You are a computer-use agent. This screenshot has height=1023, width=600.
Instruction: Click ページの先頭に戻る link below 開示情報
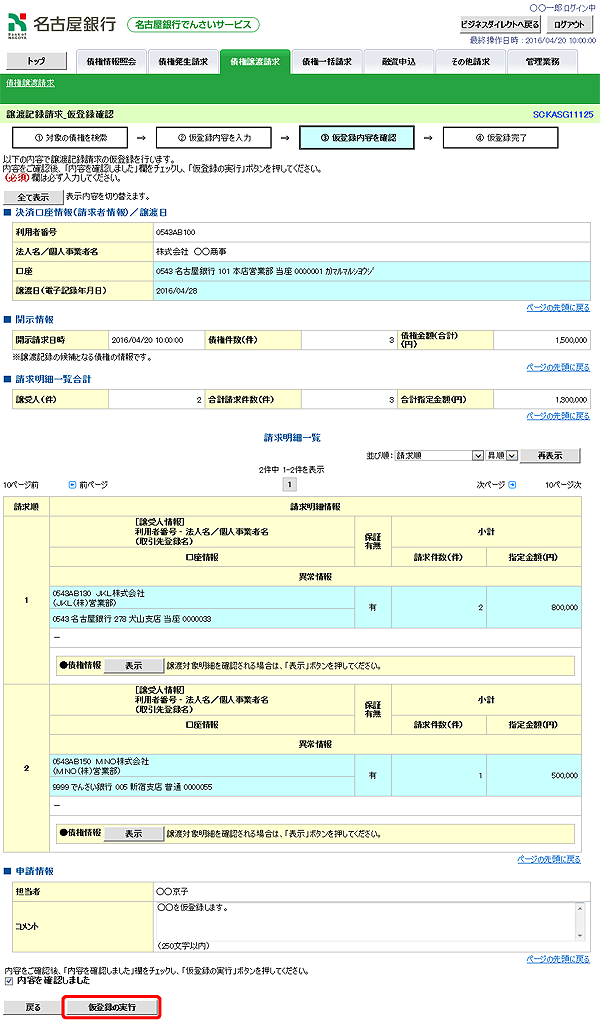pos(558,367)
